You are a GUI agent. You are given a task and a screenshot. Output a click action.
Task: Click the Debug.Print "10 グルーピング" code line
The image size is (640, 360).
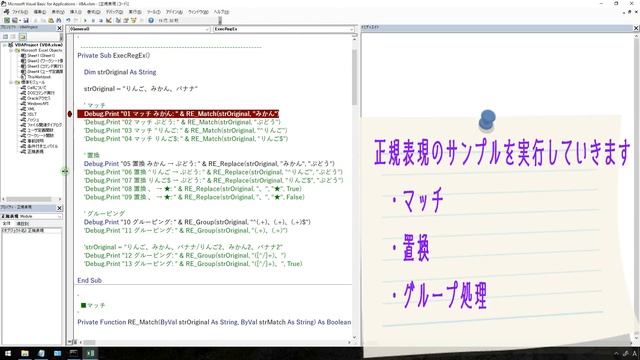point(197,222)
